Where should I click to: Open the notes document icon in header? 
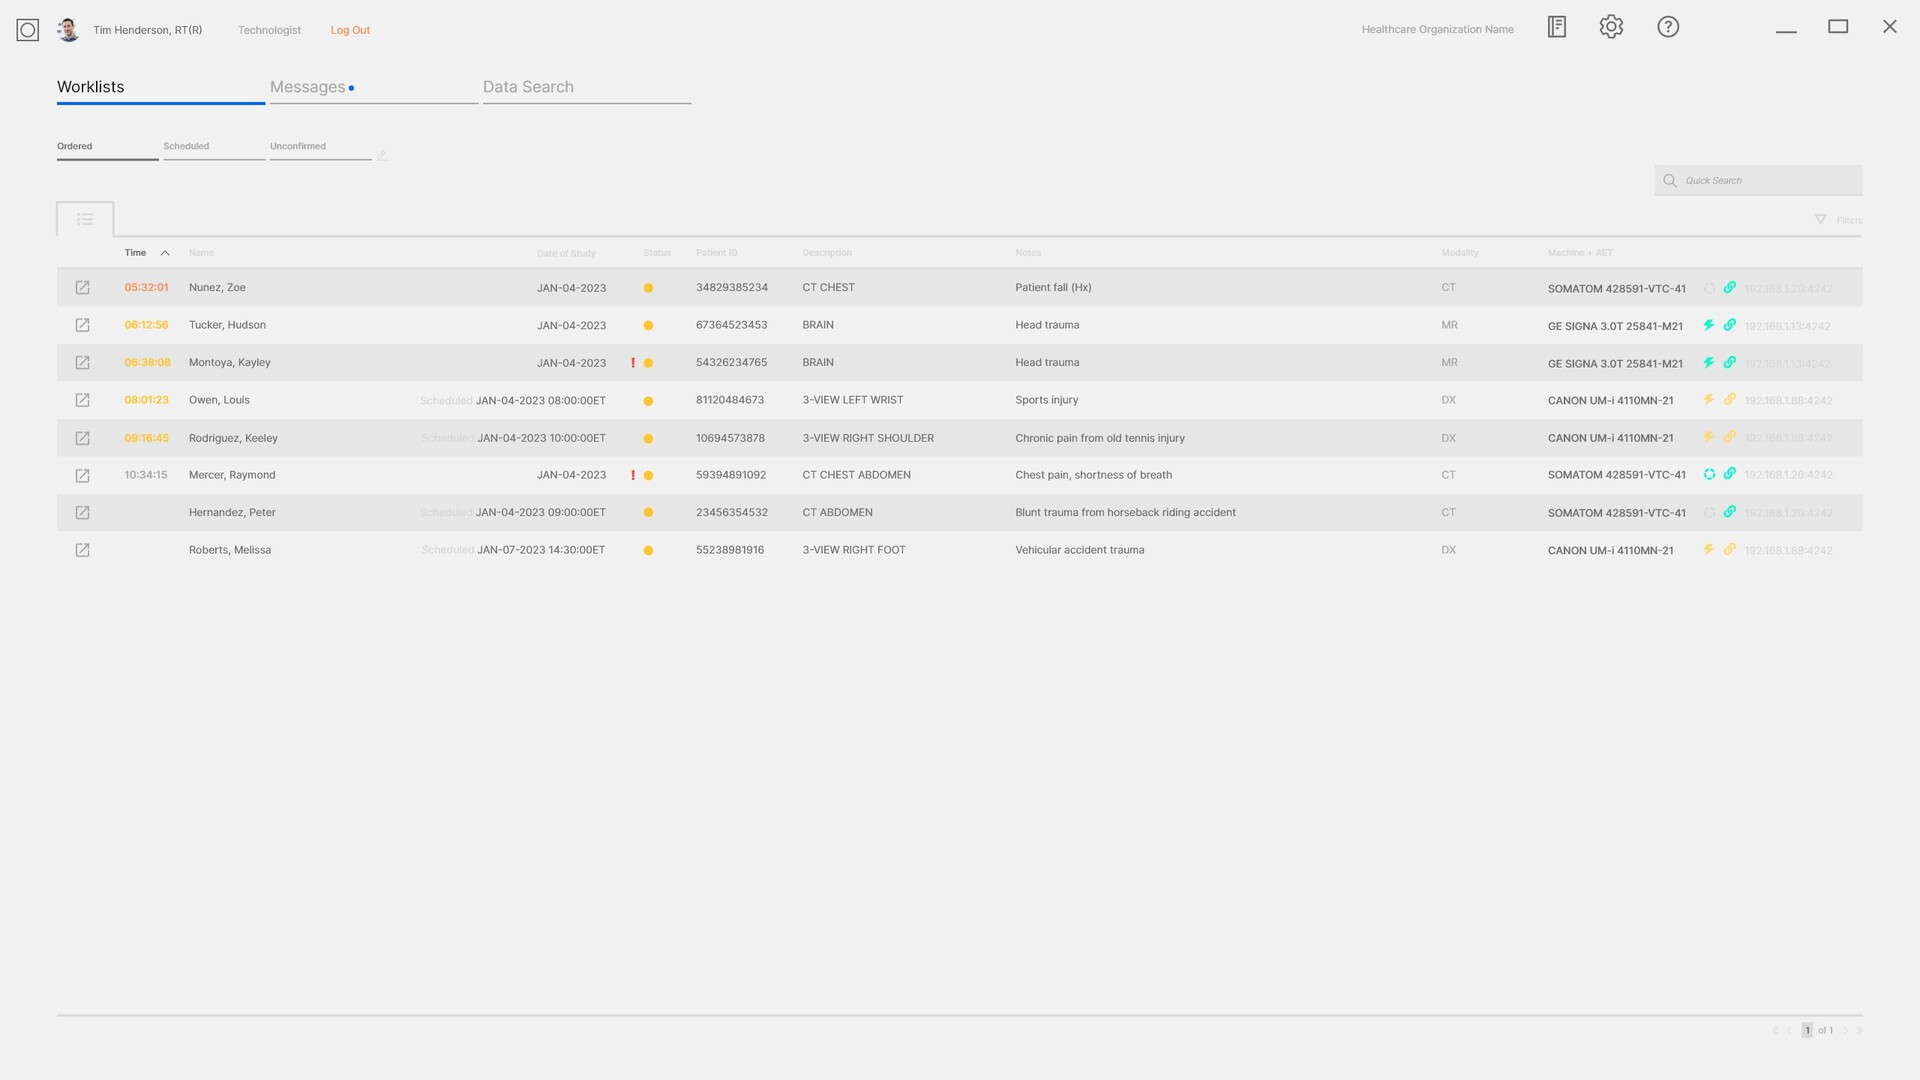(x=1557, y=27)
